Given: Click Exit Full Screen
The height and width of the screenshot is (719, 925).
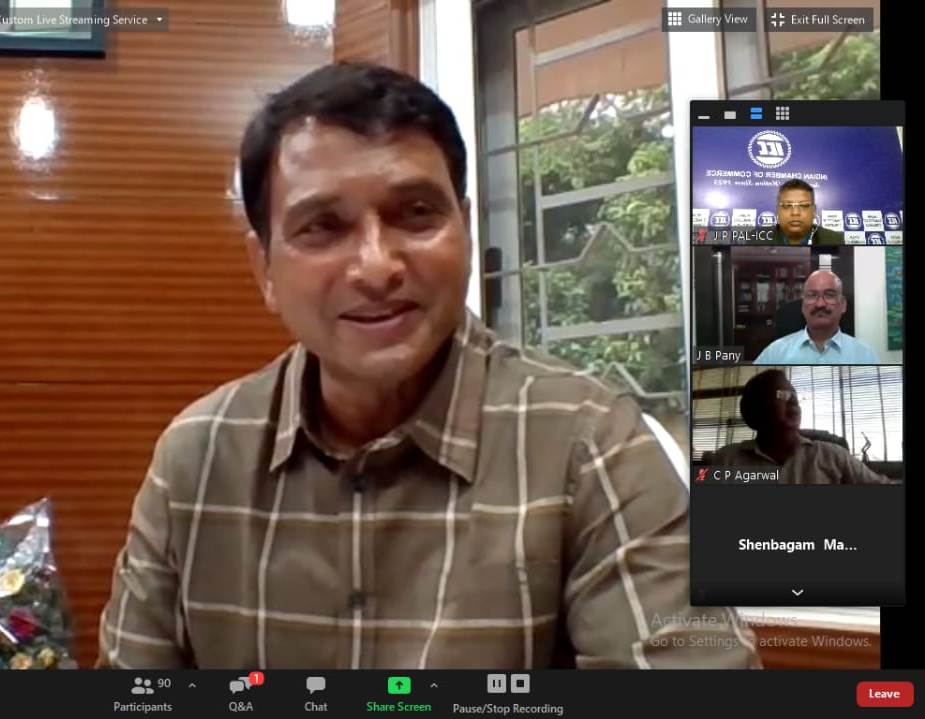Looking at the screenshot, I should coord(818,19).
